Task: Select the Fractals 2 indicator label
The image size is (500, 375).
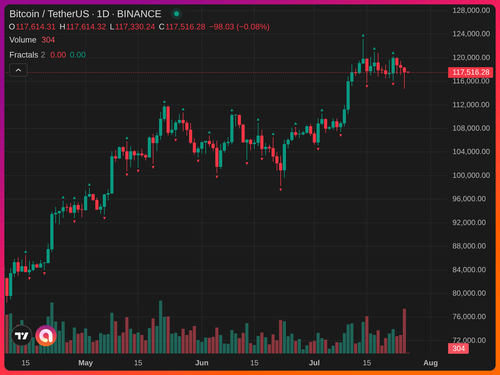Action: point(27,55)
